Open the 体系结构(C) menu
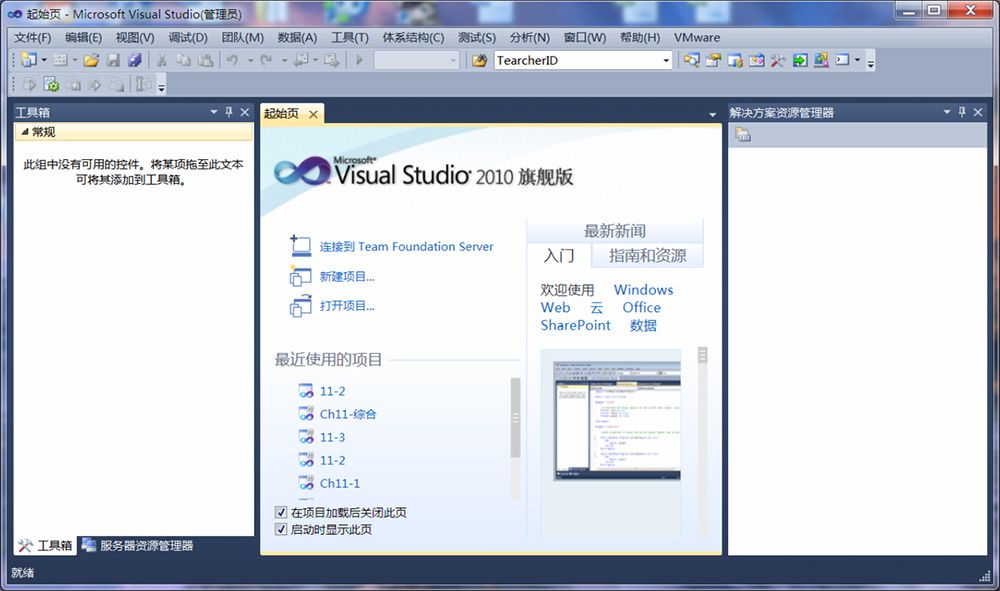Image resolution: width=1000 pixels, height=591 pixels. 413,38
